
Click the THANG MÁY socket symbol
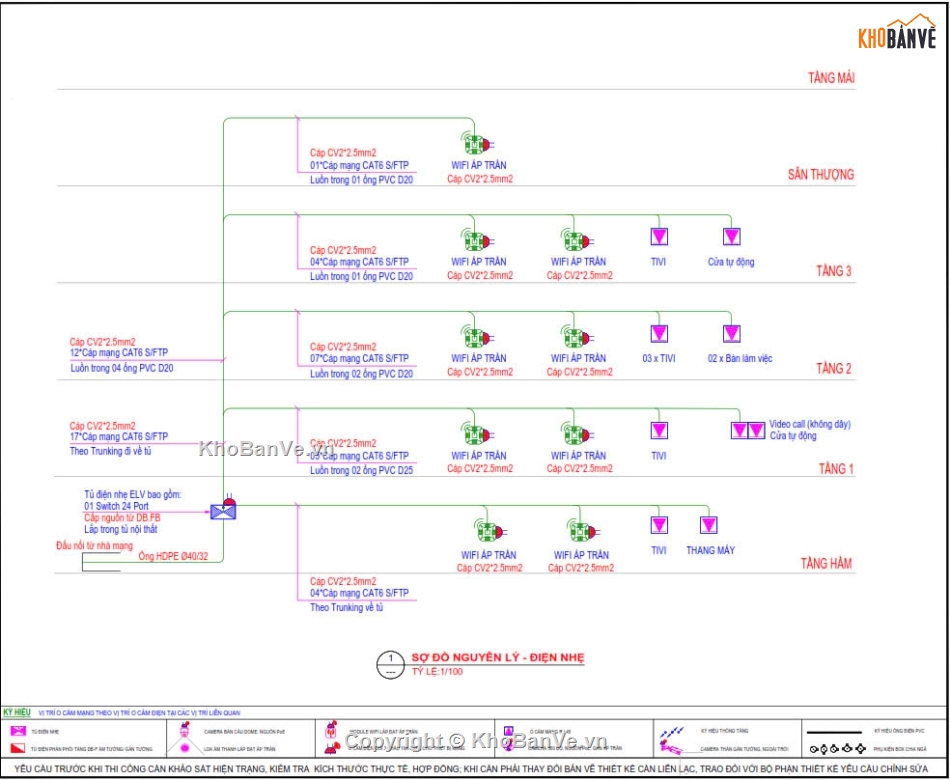pos(709,525)
